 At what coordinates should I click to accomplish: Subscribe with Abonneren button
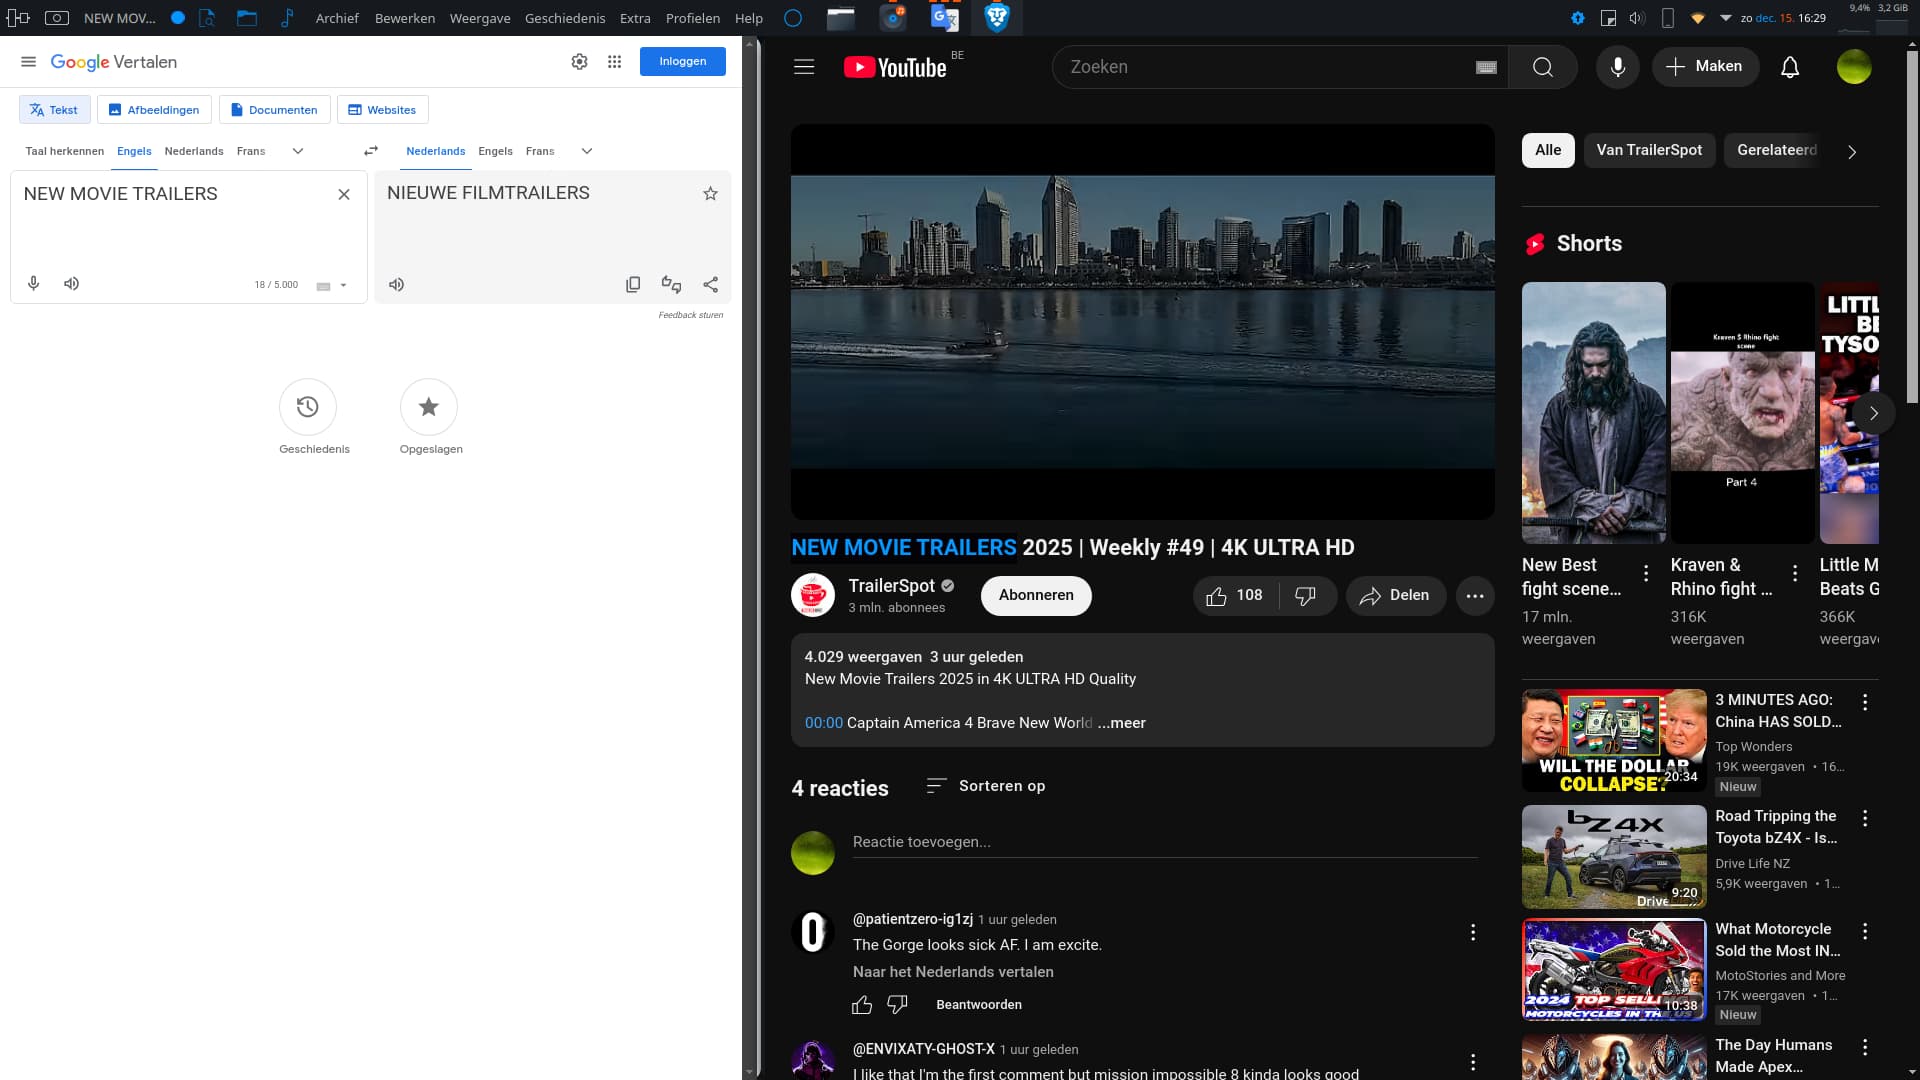click(1036, 596)
